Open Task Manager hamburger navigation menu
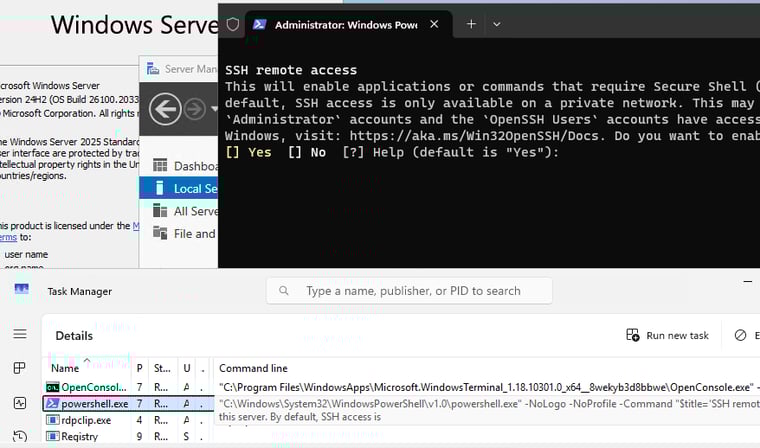The image size is (760, 448). 20,334
